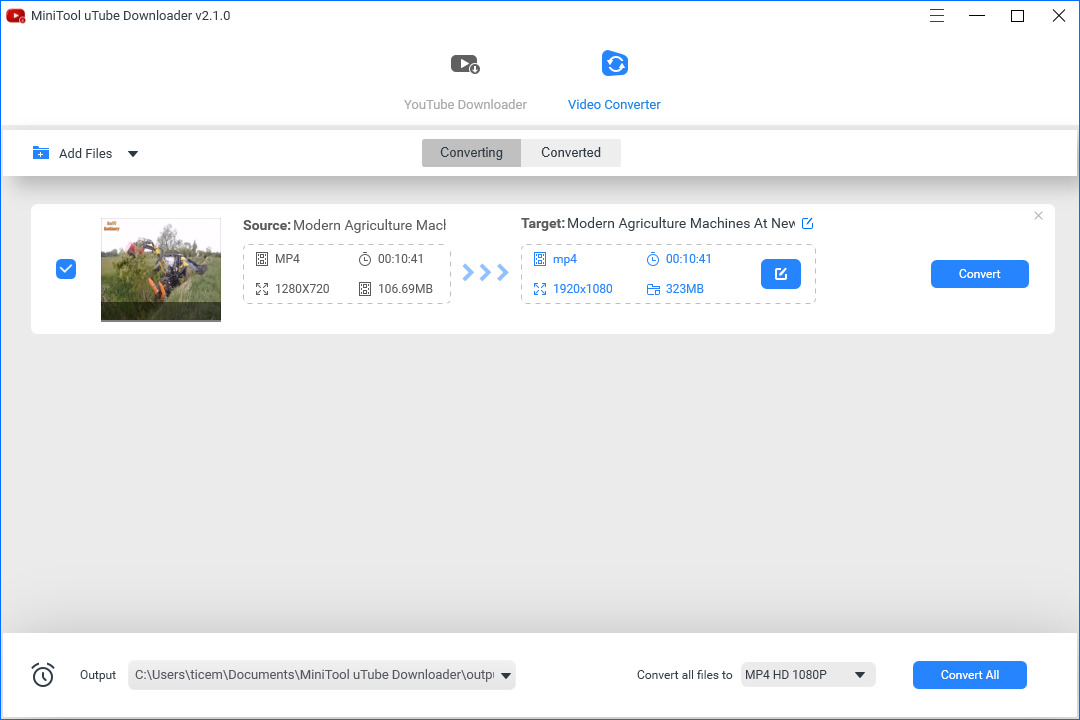Select the Video Converter tab label

(614, 105)
